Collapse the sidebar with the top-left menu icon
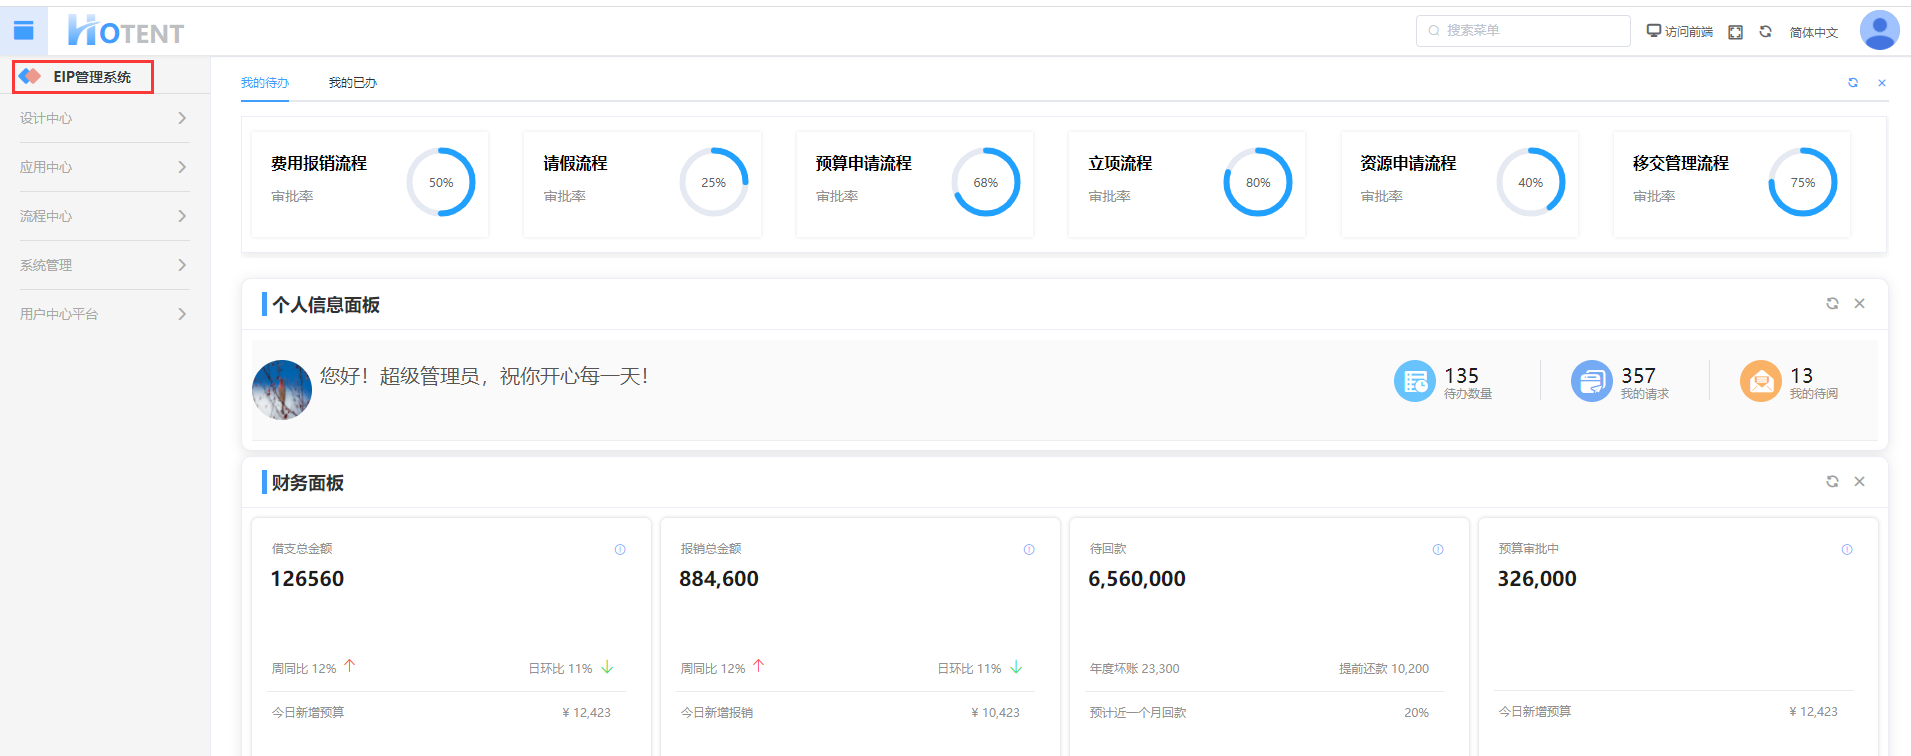 23,31
